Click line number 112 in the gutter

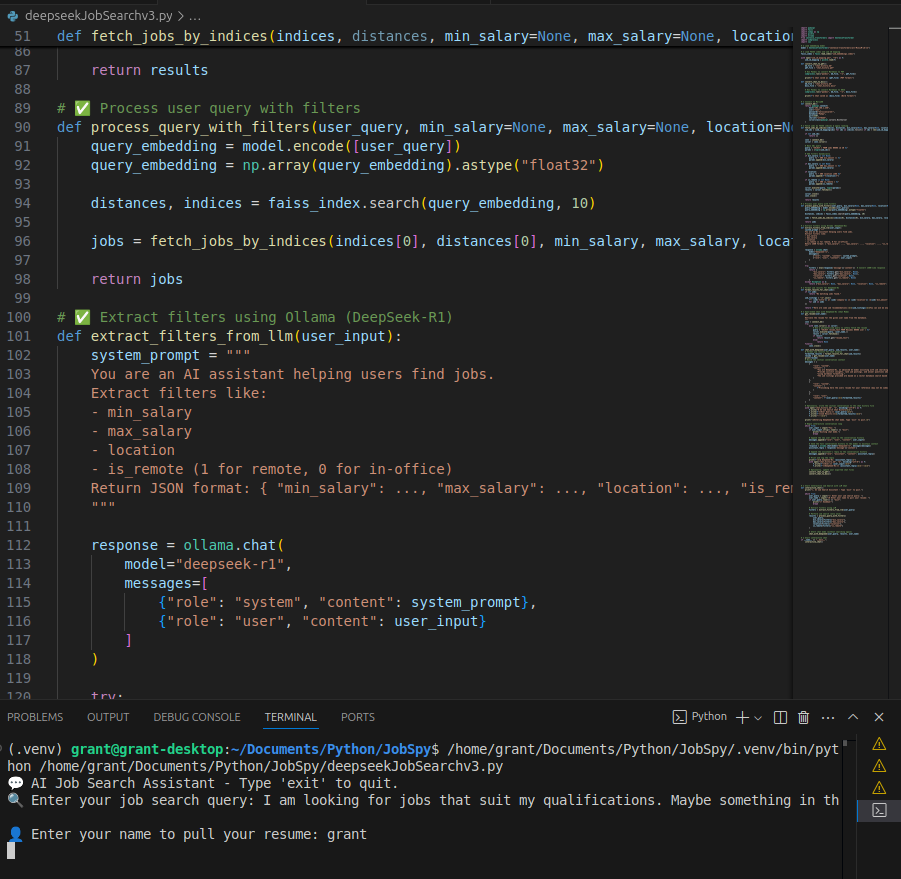click(19, 545)
